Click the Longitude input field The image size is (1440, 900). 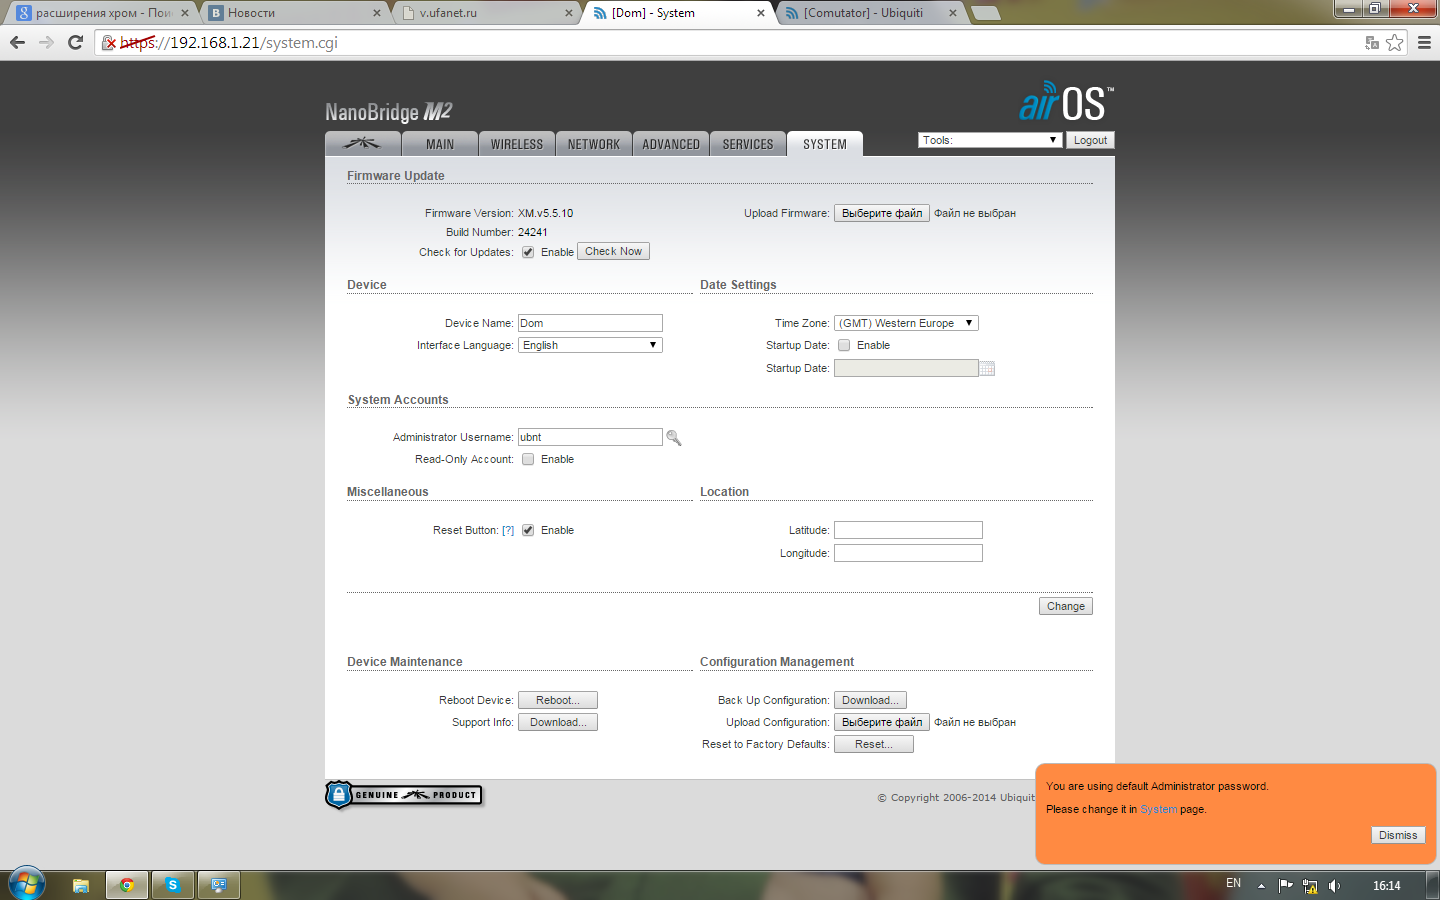(908, 553)
